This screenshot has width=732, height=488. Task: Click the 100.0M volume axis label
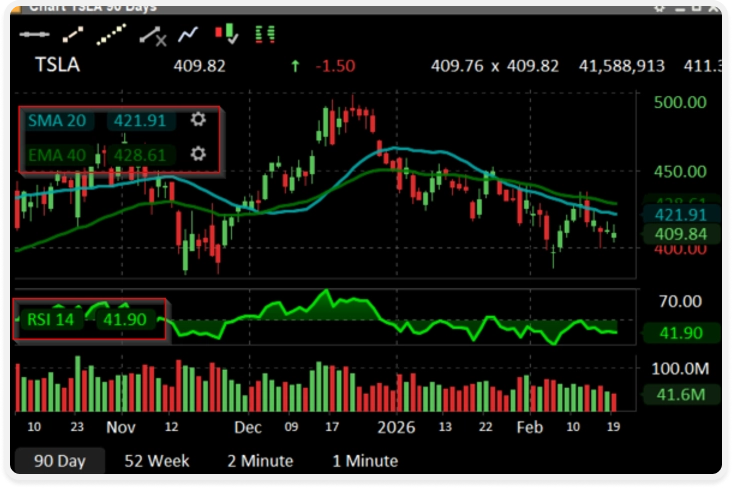[680, 369]
